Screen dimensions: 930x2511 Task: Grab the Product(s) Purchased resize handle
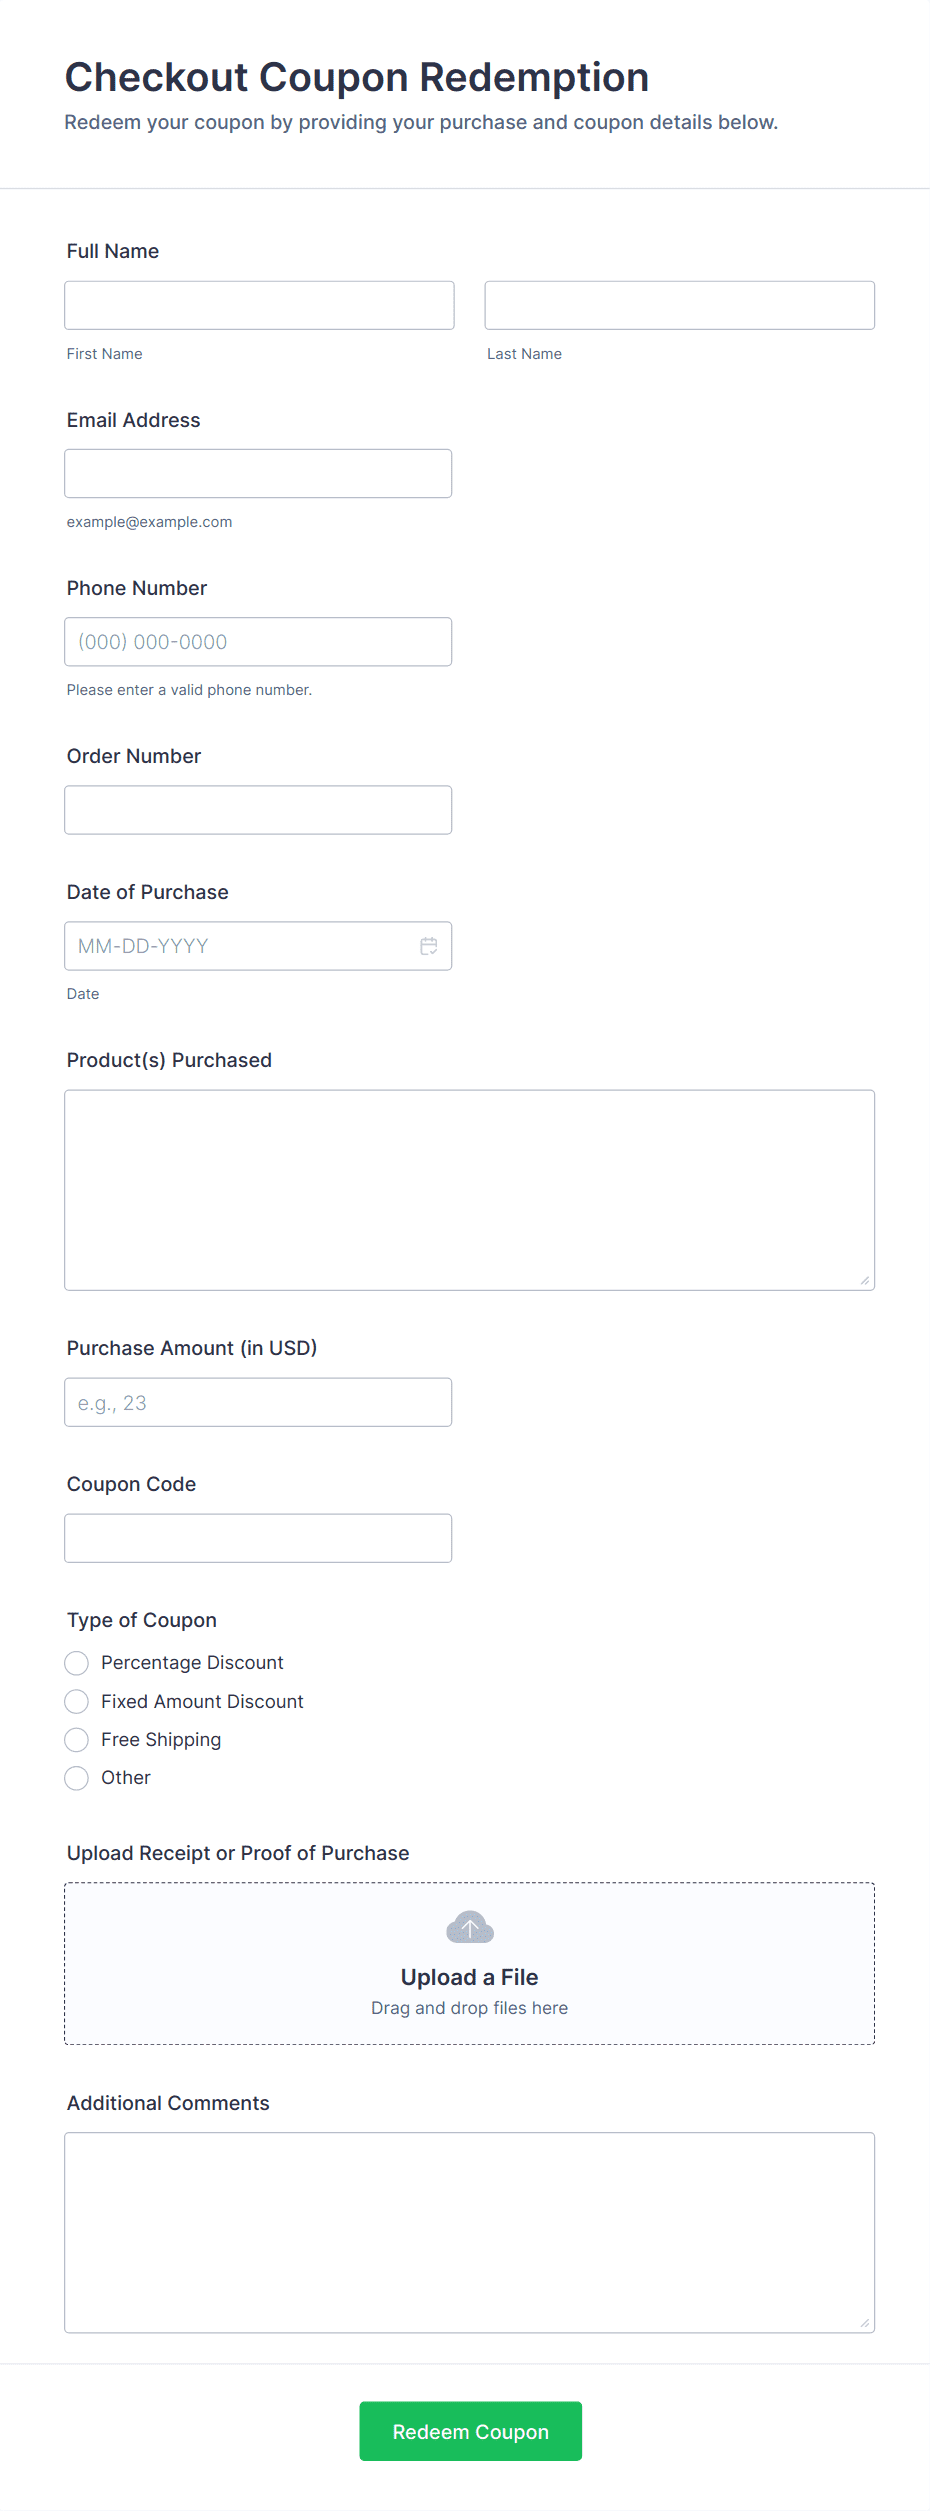pyautogui.click(x=865, y=1281)
